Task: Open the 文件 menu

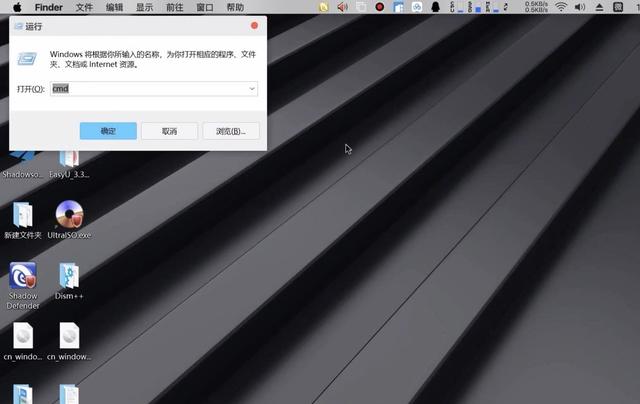Action: tap(84, 7)
